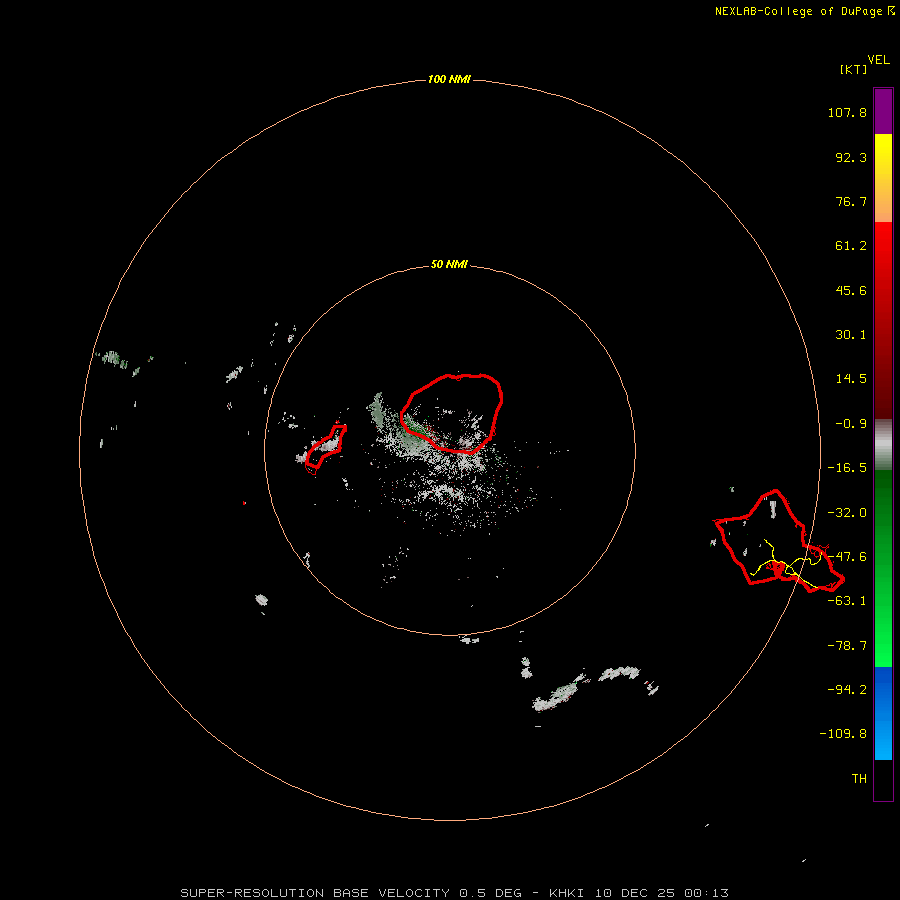Select the 14.5 legend value
The image size is (900, 900).
tap(851, 379)
